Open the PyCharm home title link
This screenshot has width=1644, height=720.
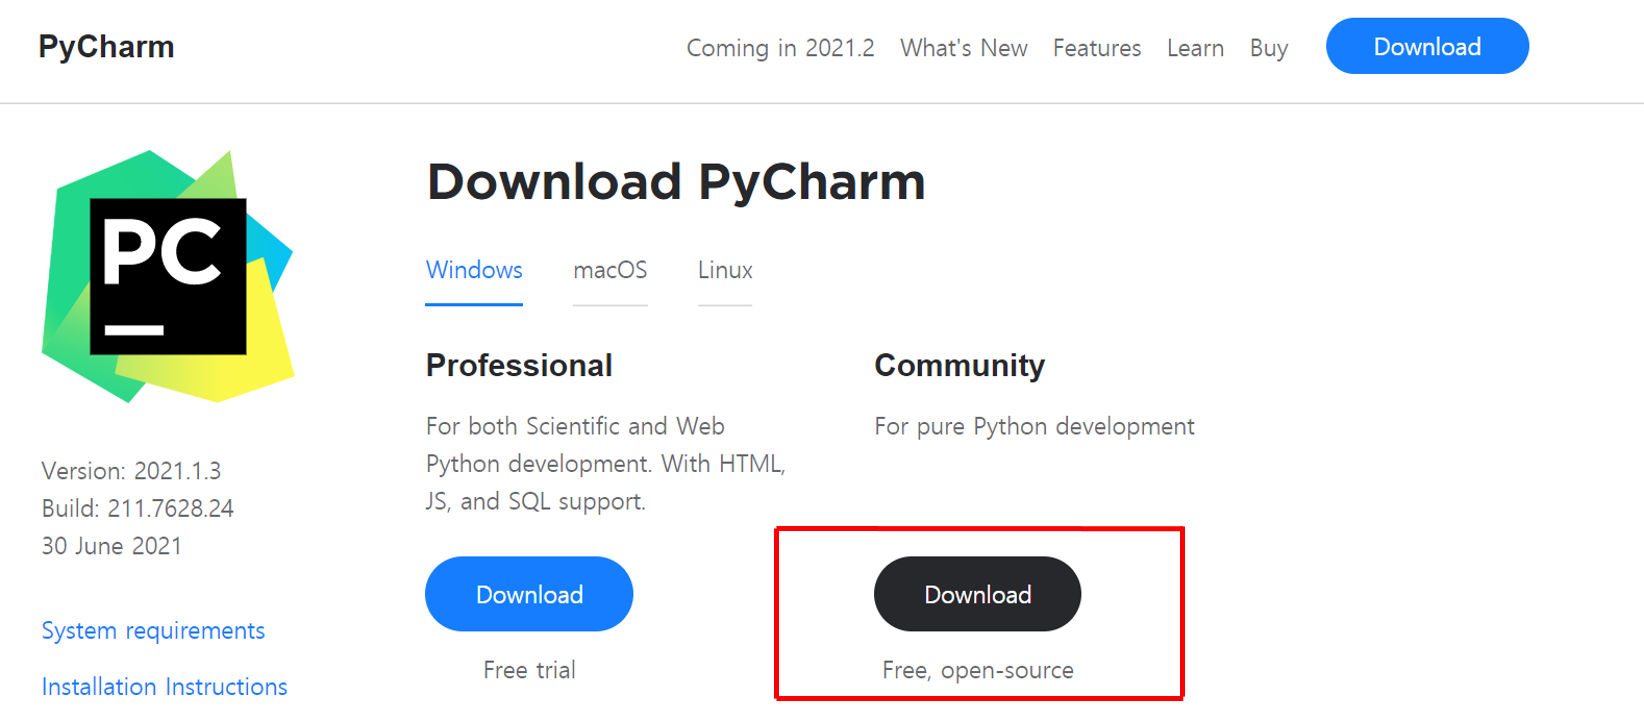pos(106,47)
